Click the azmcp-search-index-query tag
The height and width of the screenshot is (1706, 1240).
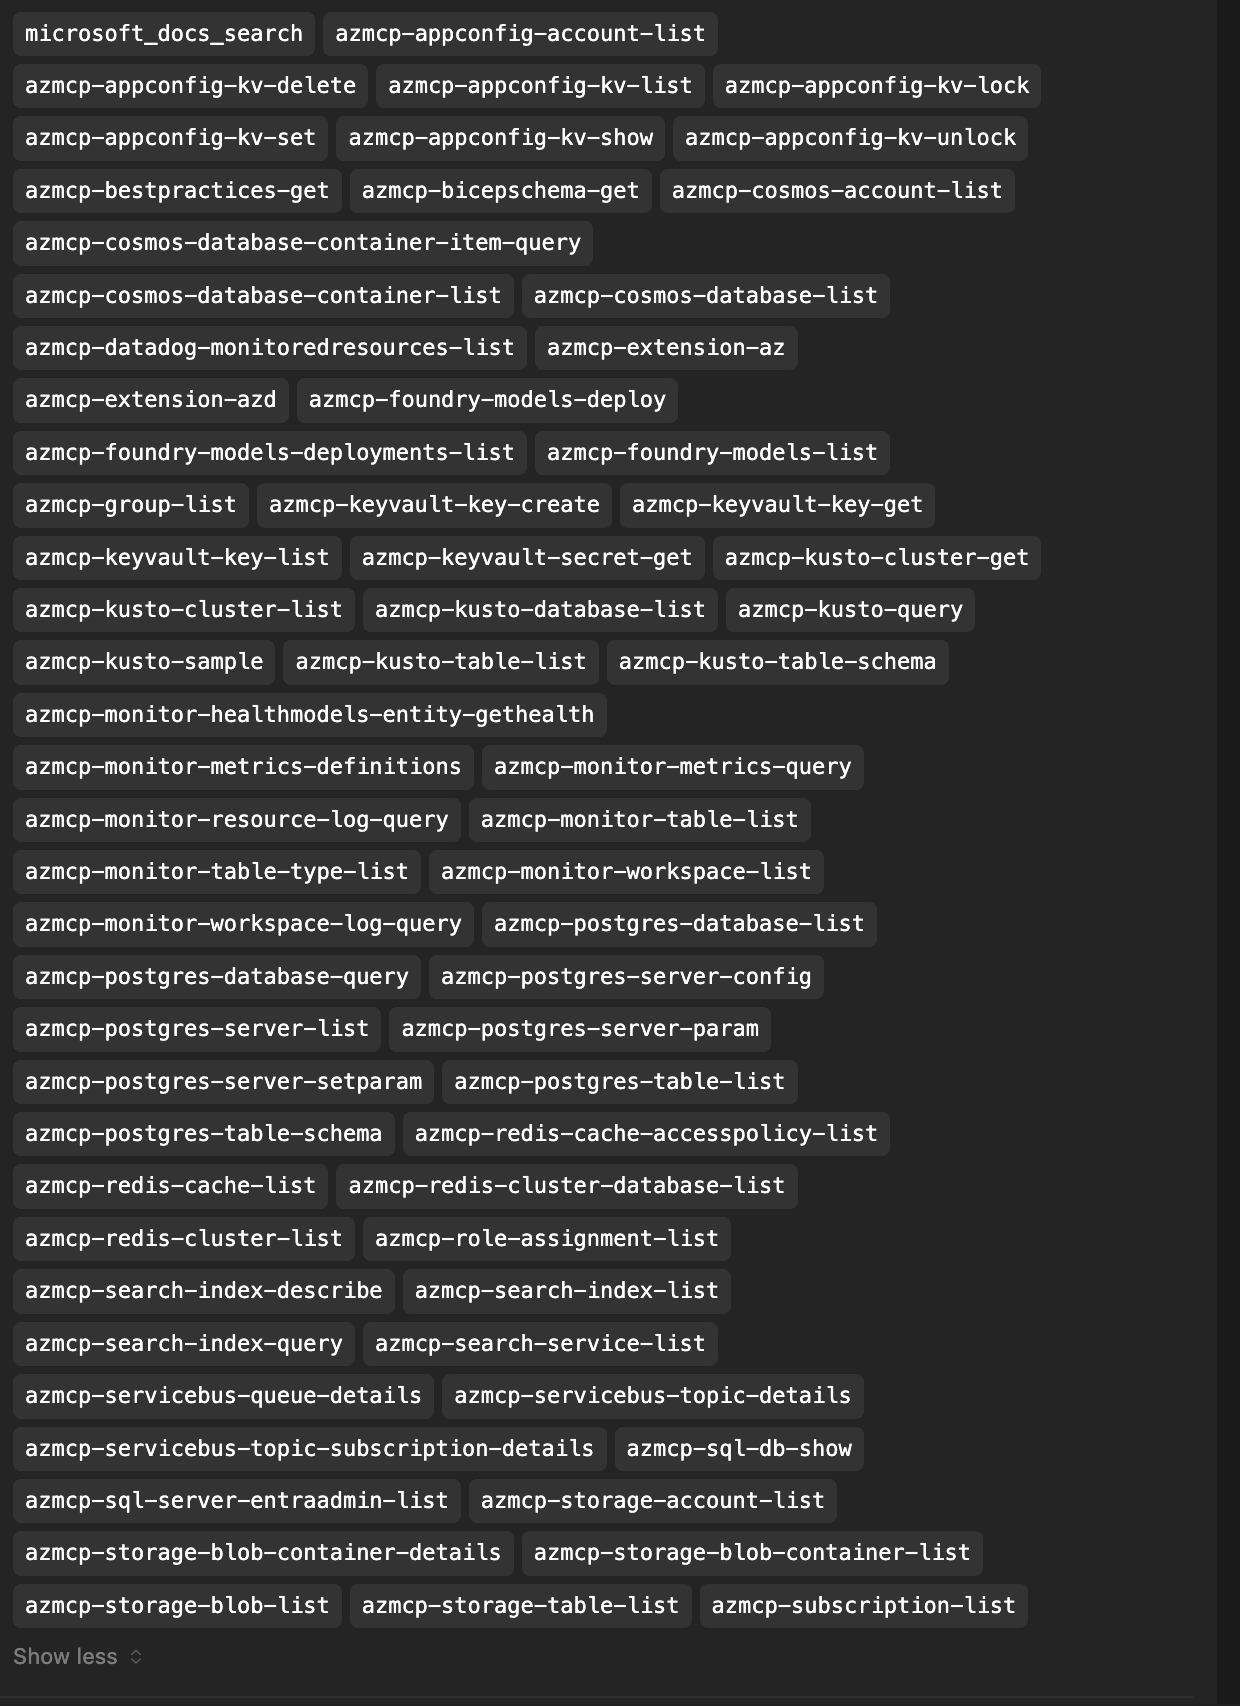[184, 1343]
